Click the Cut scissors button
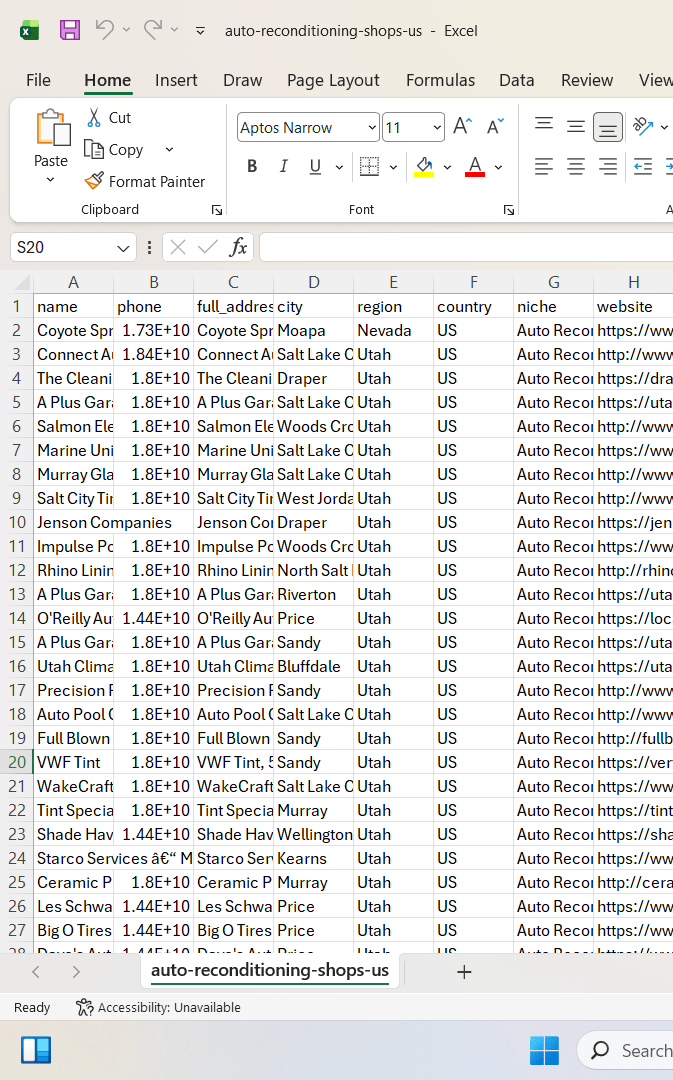The image size is (673, 1080). [x=109, y=118]
